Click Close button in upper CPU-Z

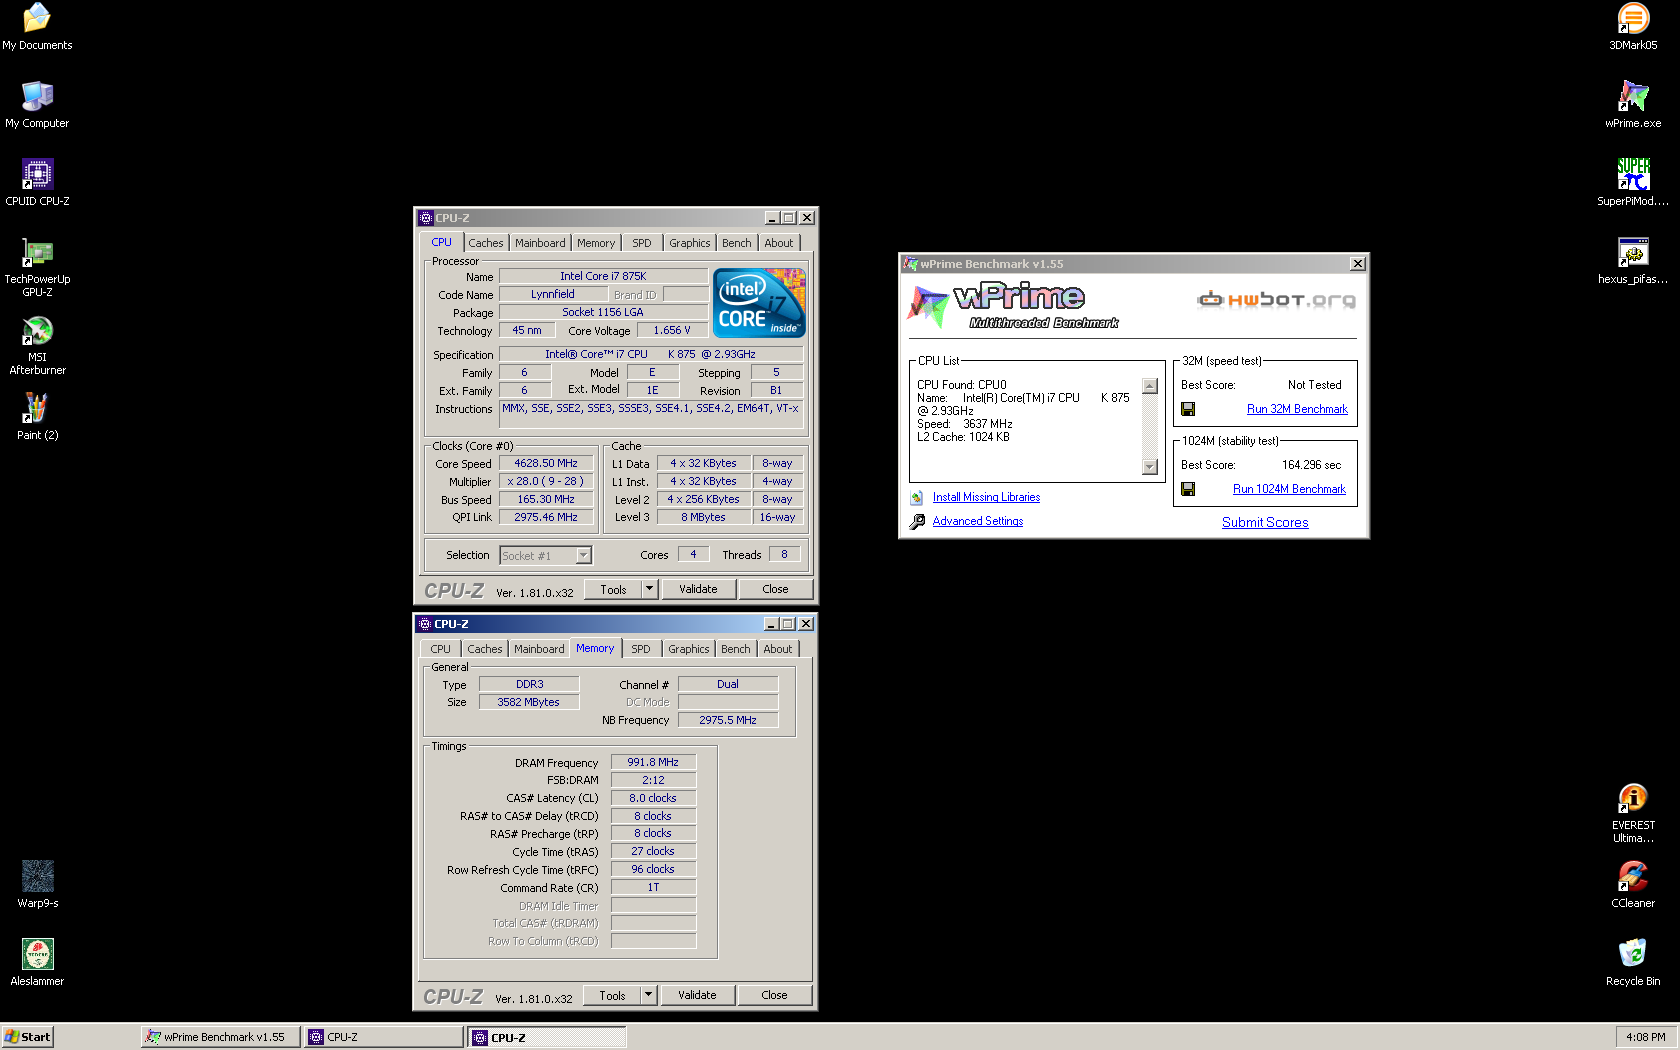click(775, 589)
